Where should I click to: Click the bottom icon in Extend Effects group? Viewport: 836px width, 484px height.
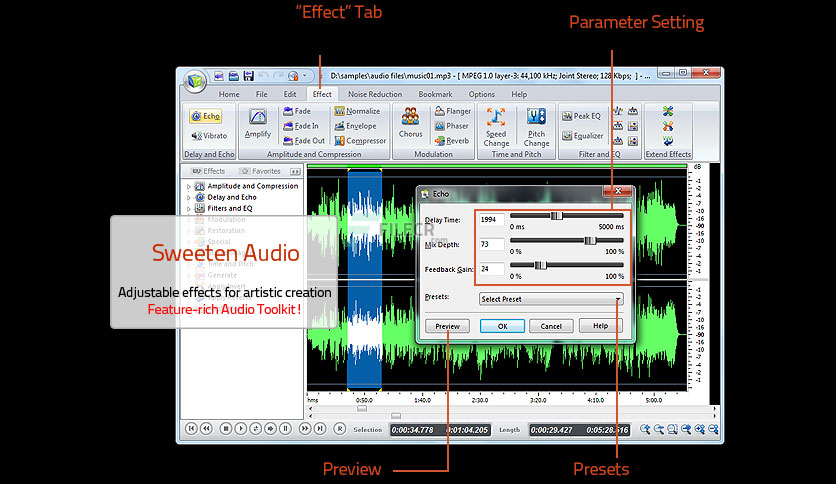point(668,141)
